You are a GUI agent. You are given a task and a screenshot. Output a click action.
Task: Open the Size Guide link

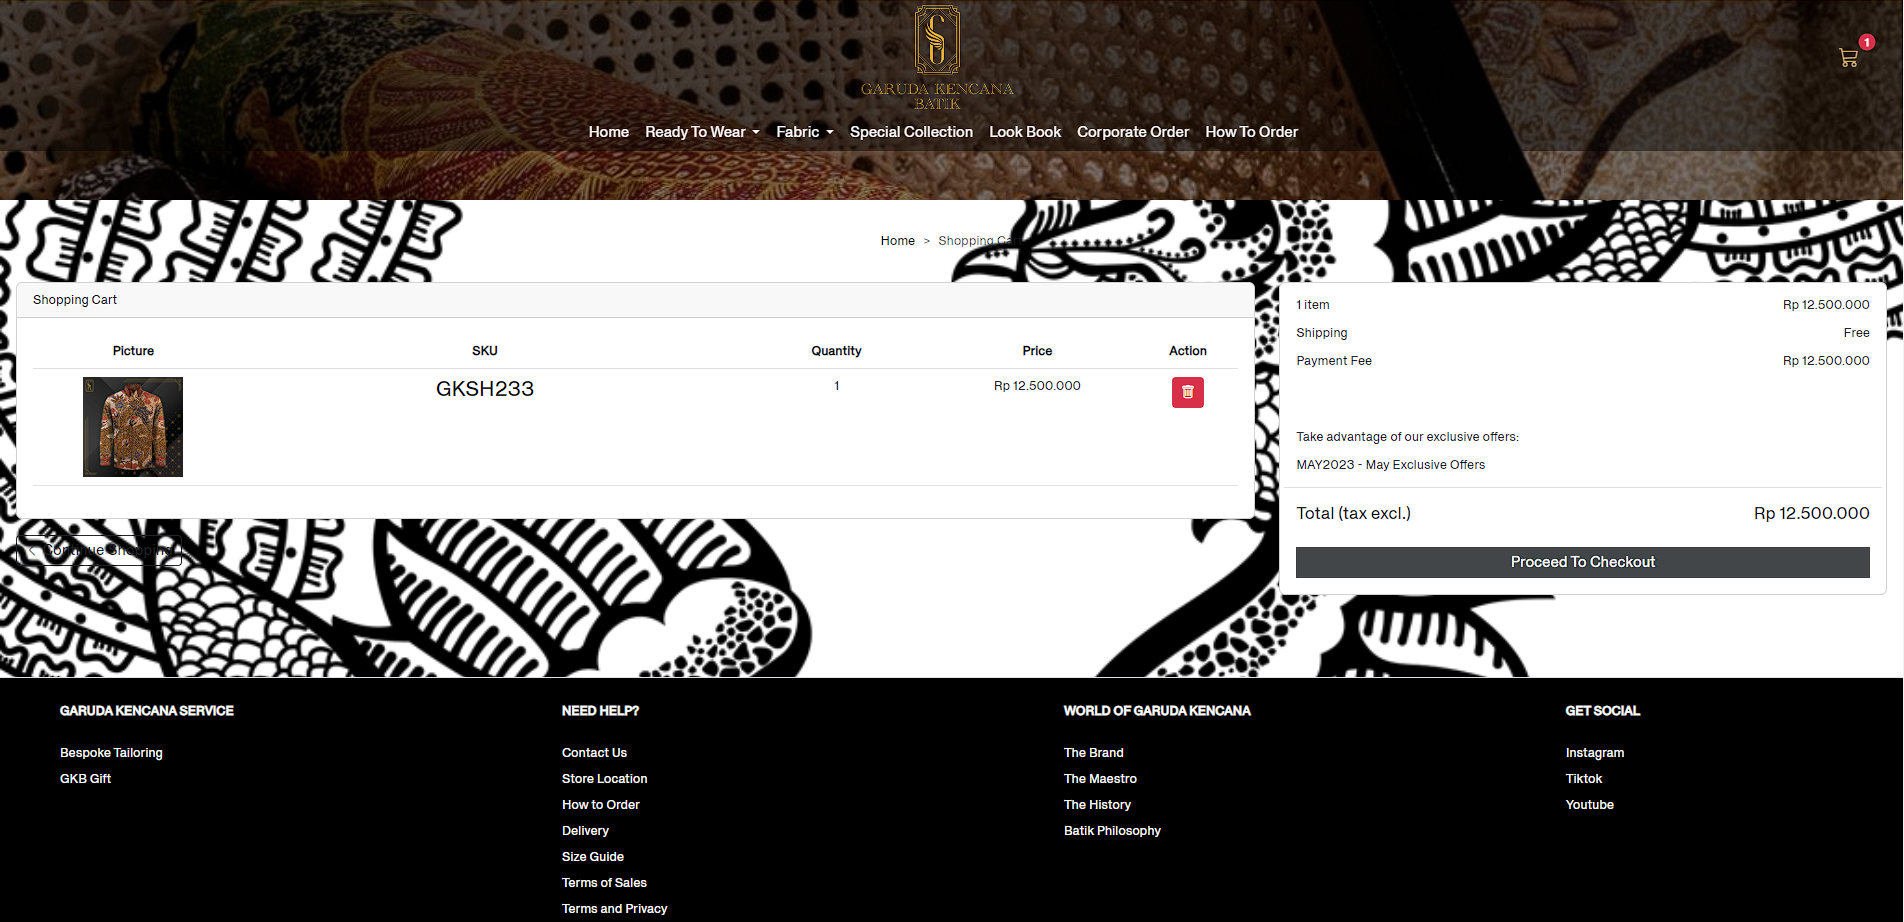click(x=592, y=857)
